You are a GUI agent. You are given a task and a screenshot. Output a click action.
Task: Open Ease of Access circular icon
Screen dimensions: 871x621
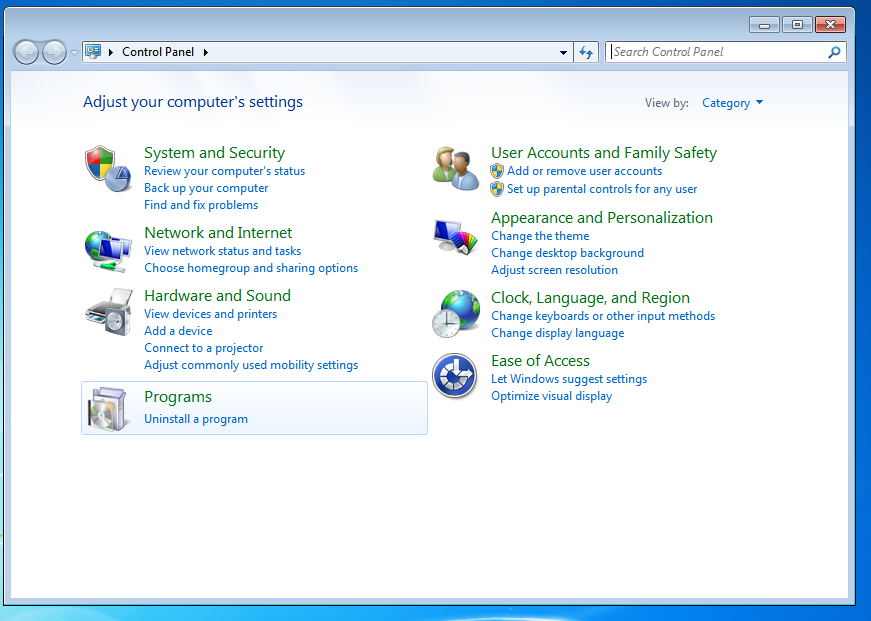pos(455,376)
